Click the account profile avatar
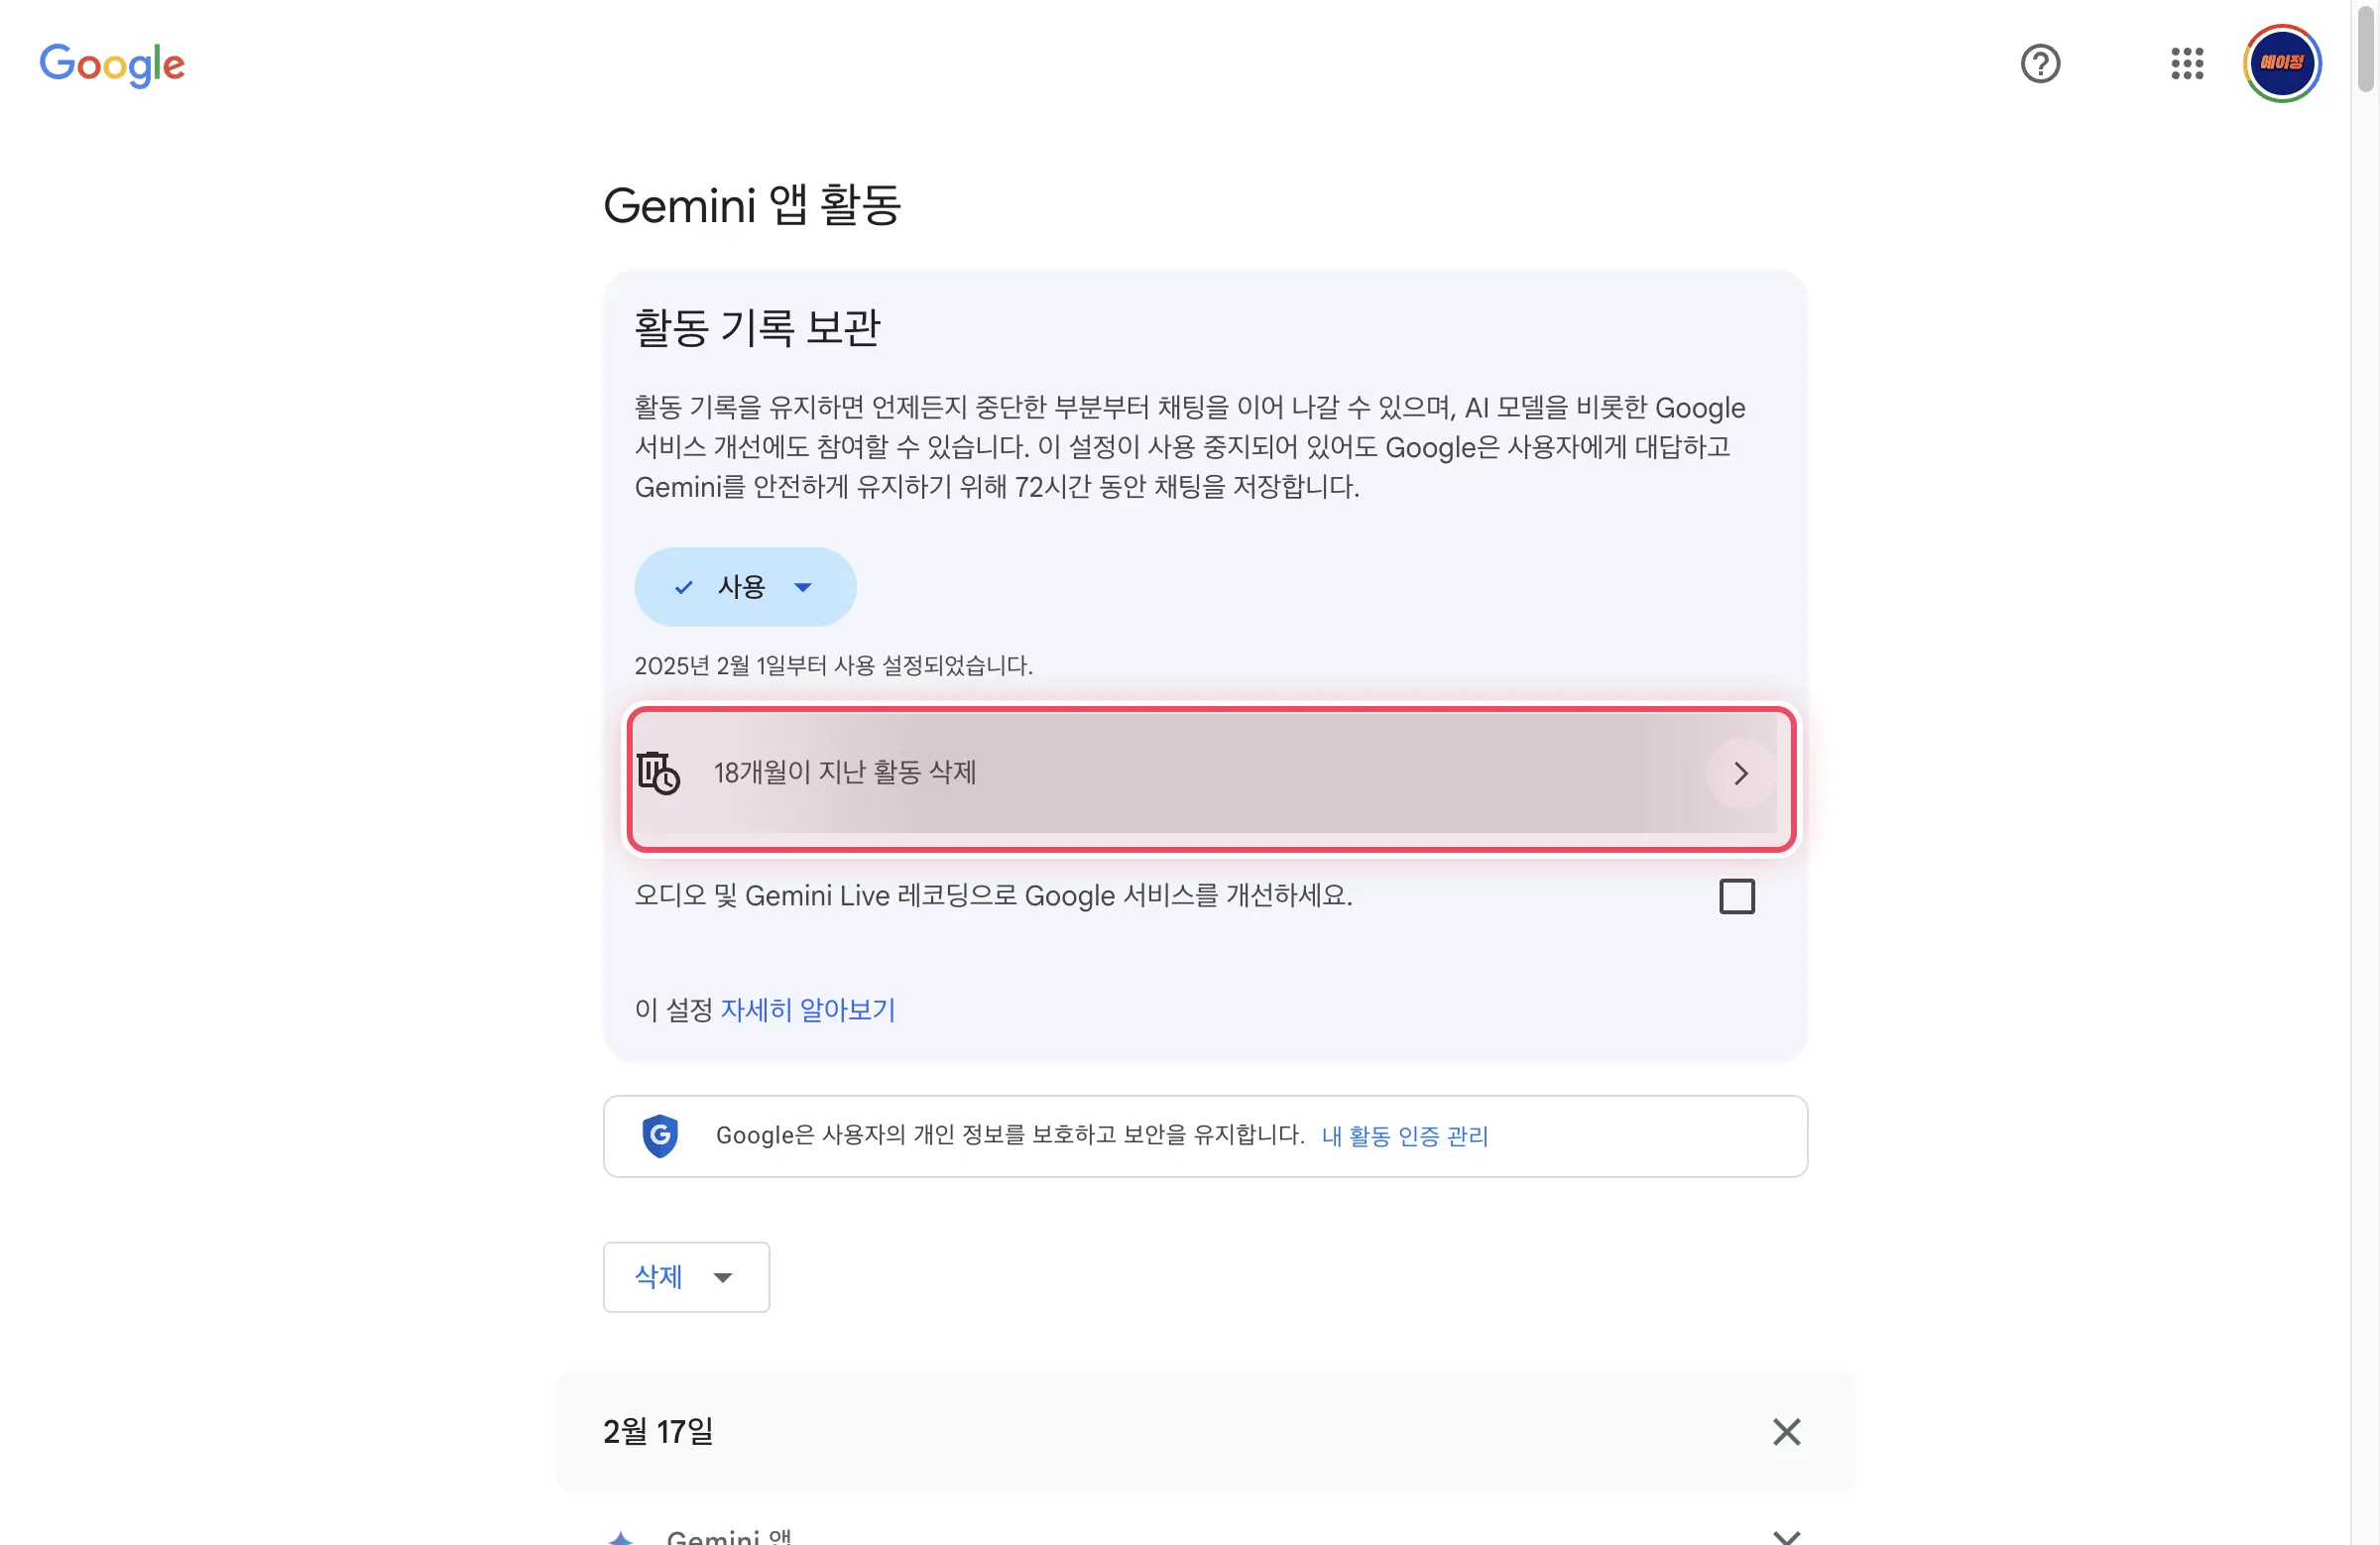Viewport: 2380px width, 1545px height. [x=2282, y=64]
